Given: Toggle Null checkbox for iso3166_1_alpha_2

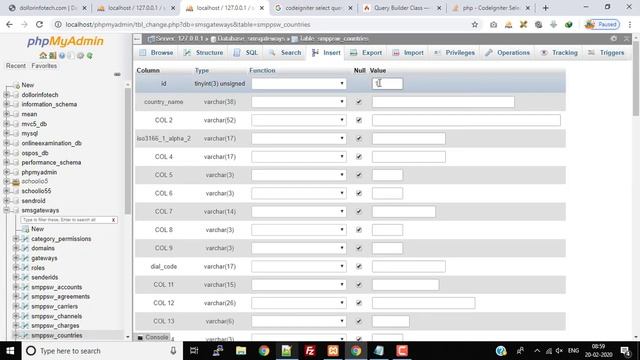Looking at the screenshot, I should 359,138.
